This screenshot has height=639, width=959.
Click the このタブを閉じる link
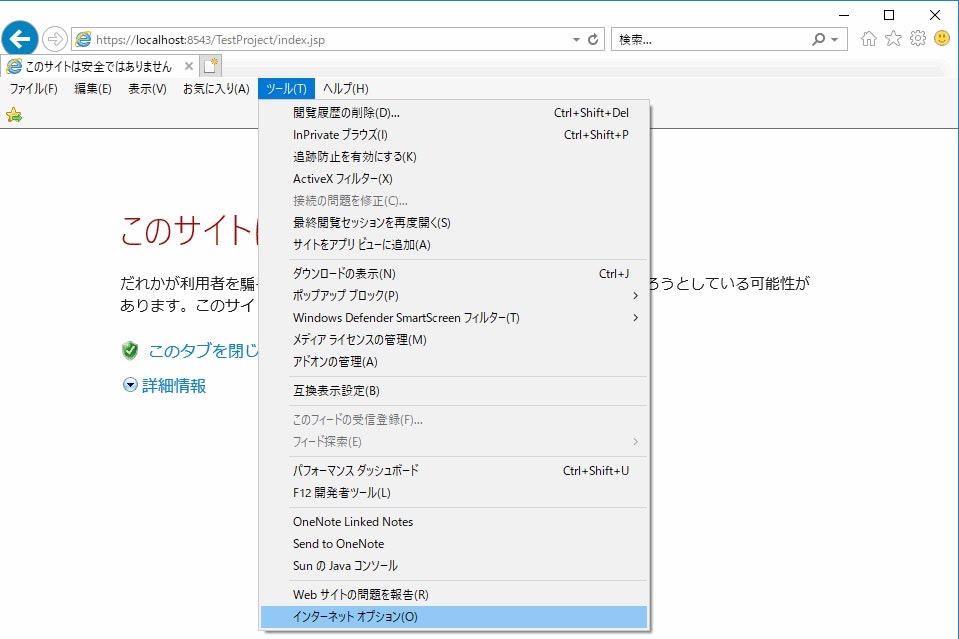pyautogui.click(x=204, y=351)
